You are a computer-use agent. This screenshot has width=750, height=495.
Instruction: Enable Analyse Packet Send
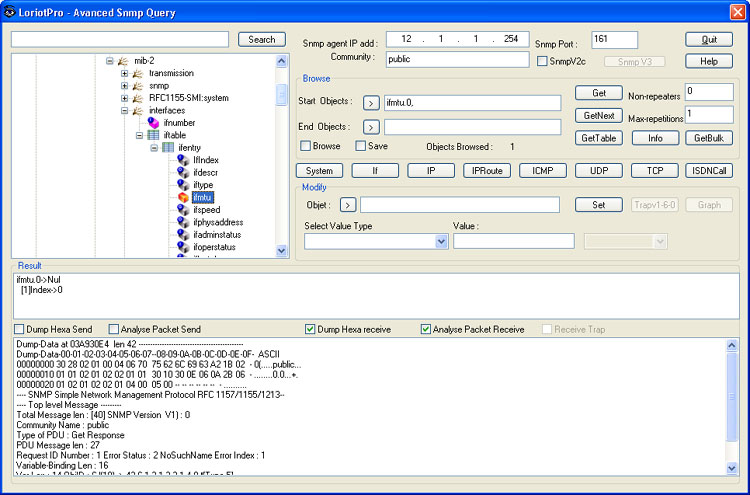113,329
